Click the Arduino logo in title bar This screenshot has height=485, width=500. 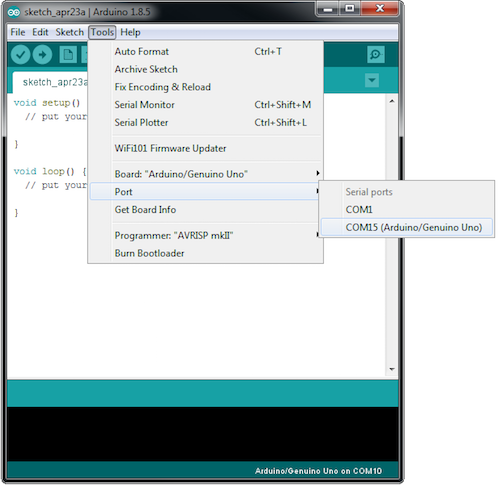coord(14,12)
